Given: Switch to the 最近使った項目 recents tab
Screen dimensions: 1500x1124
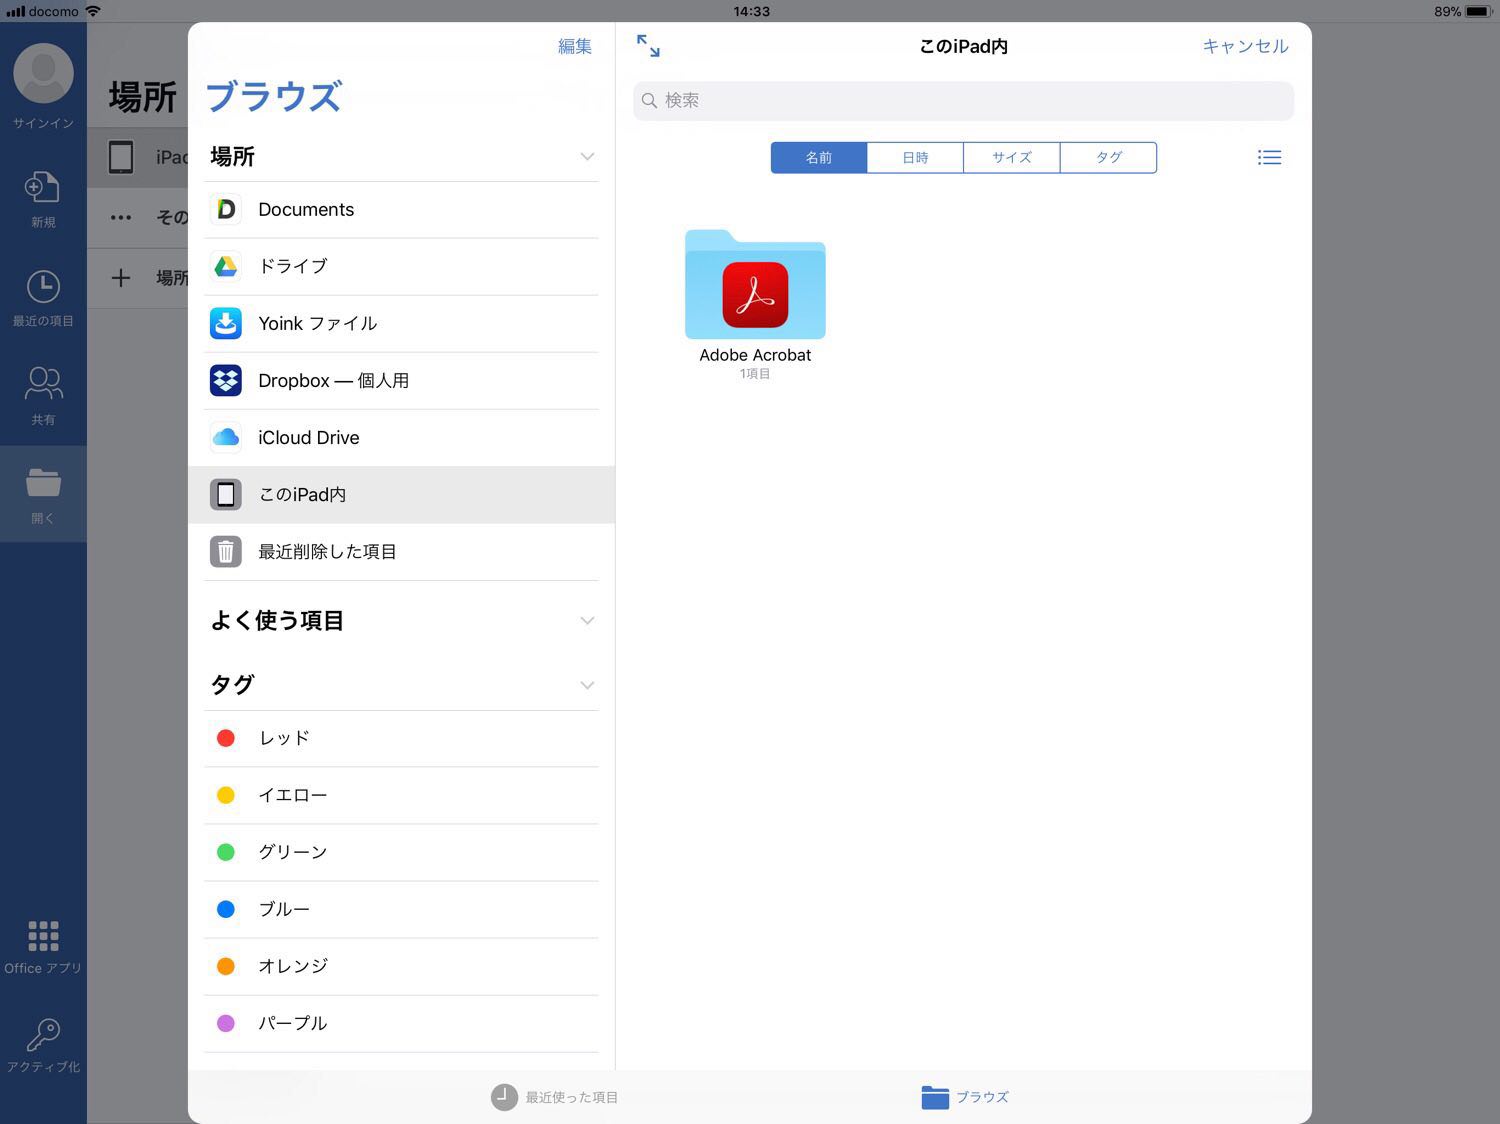Looking at the screenshot, I should pos(555,1097).
